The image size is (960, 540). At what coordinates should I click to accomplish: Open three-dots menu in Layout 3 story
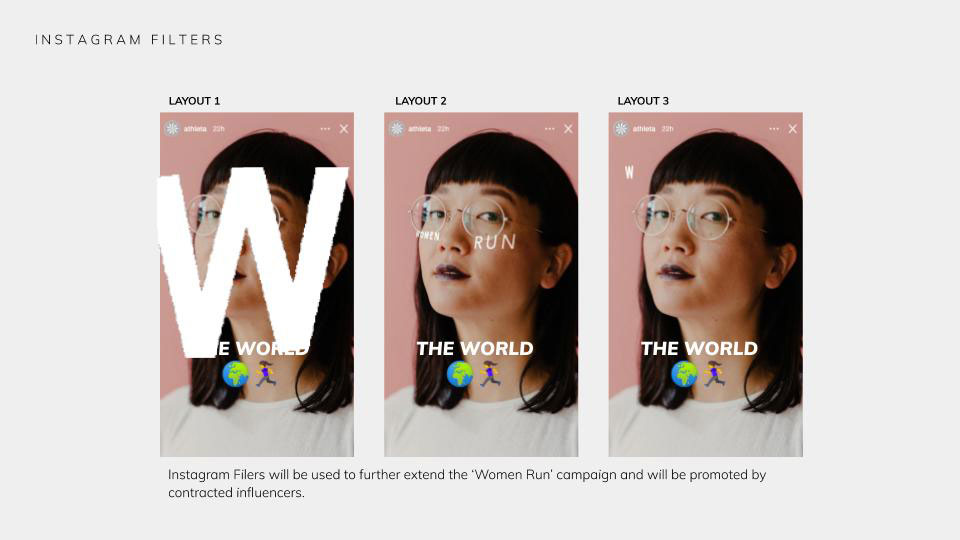pyautogui.click(x=774, y=129)
